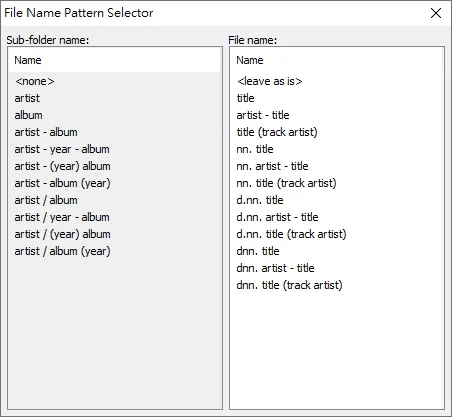Pick 'dnn. artist - title' file name pattern

pyautogui.click(x=275, y=268)
